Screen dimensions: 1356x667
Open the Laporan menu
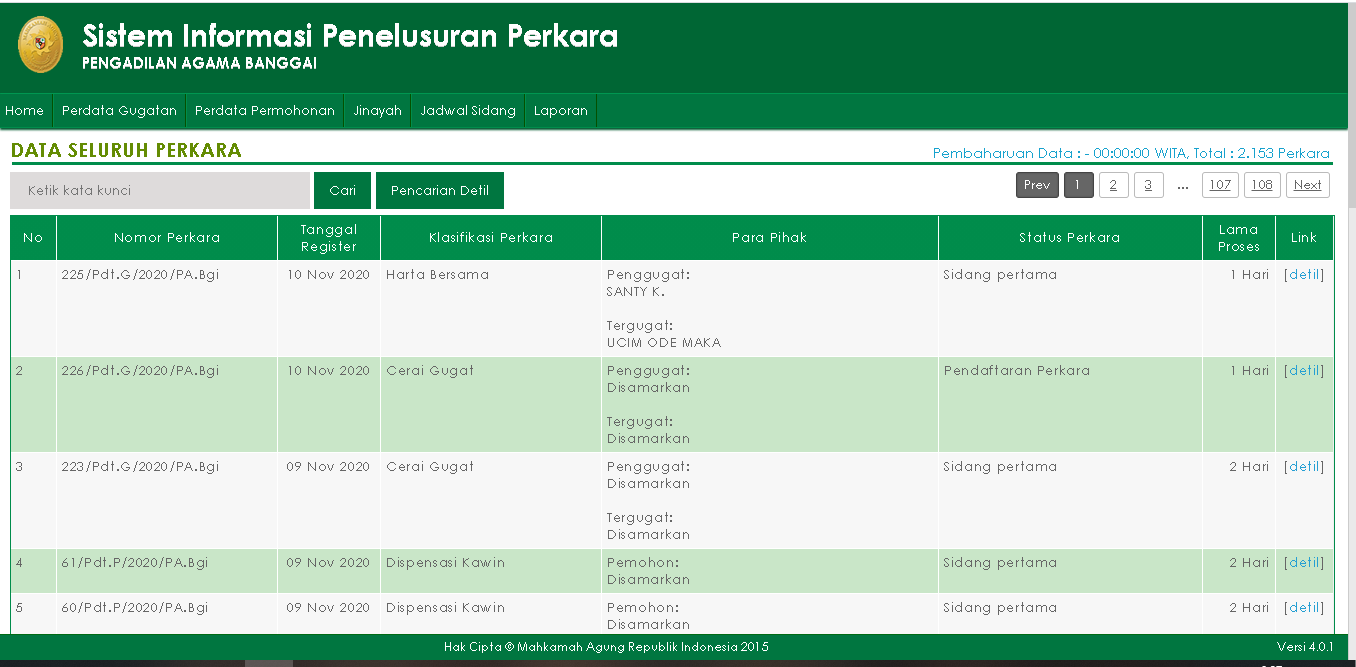point(561,111)
